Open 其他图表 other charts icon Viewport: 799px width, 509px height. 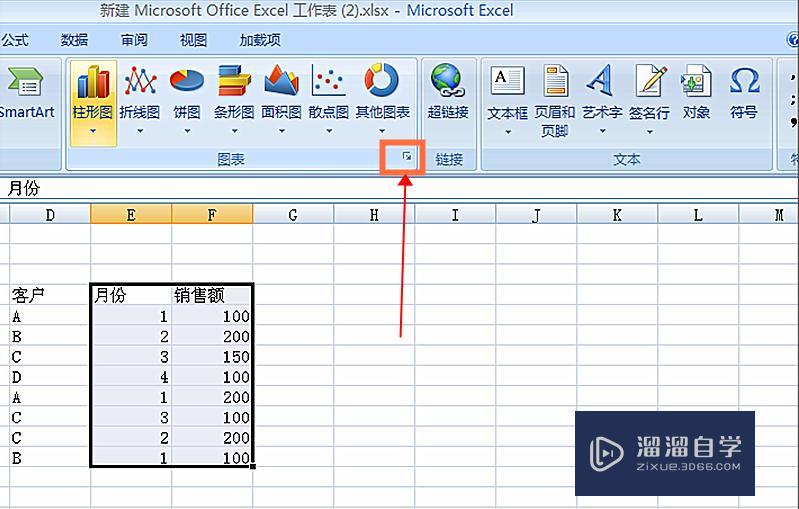(382, 80)
